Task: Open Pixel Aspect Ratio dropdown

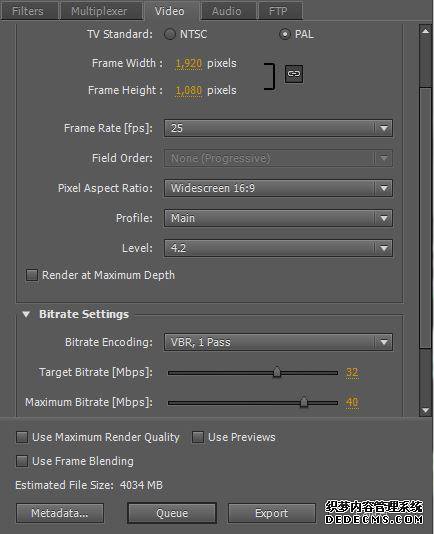Action: point(278,188)
